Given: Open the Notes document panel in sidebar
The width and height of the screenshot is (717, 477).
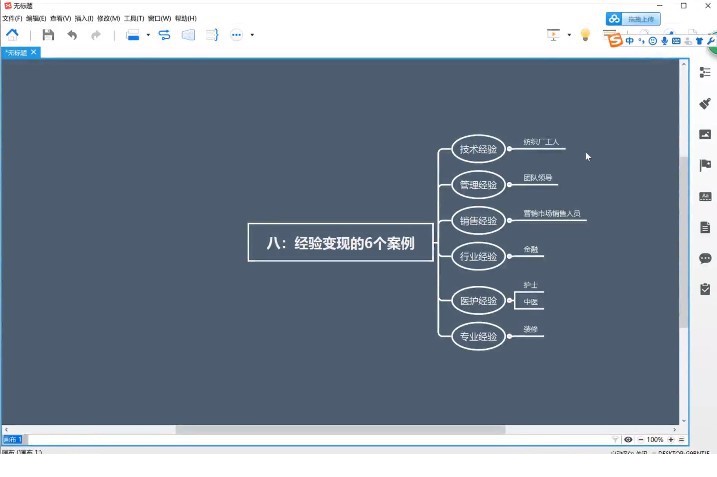Looking at the screenshot, I should (x=705, y=227).
